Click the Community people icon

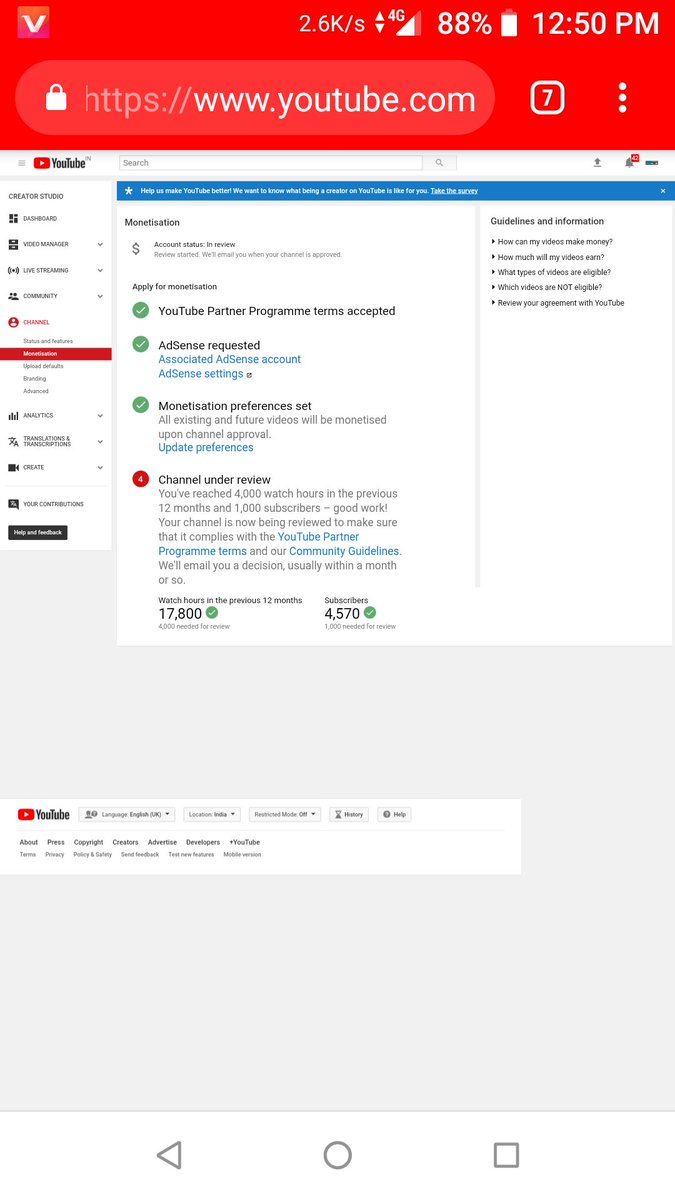pos(14,296)
